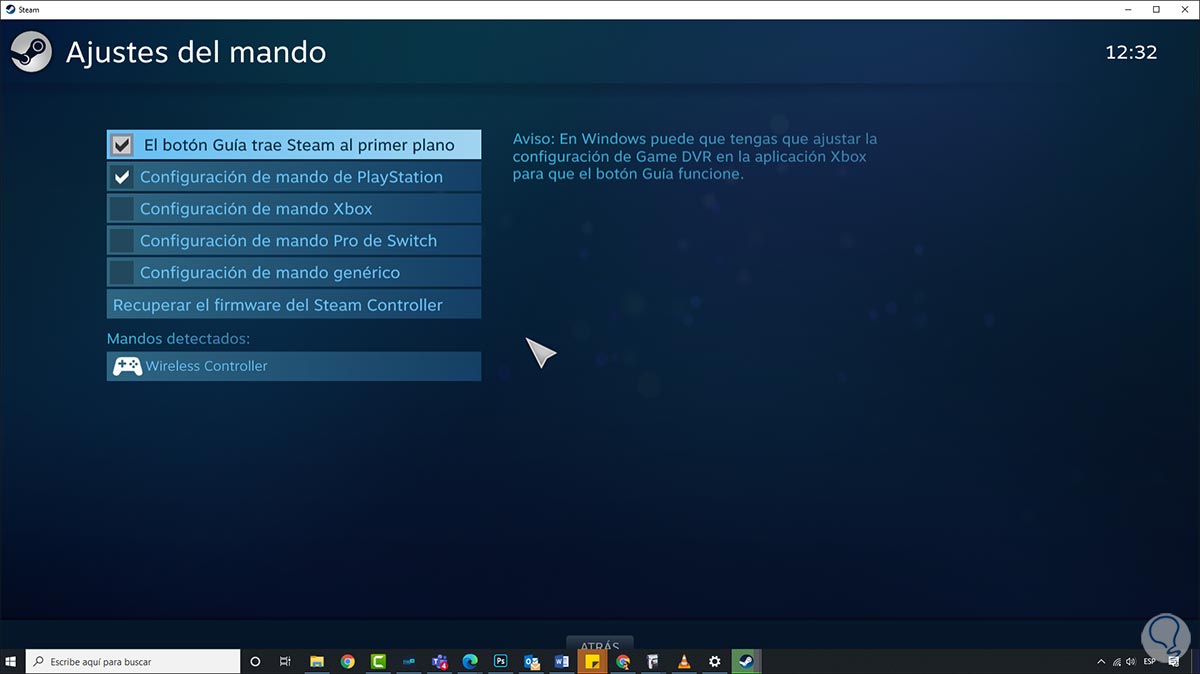This screenshot has width=1200, height=674.
Task: Open Outlook from the taskbar
Action: [531, 661]
